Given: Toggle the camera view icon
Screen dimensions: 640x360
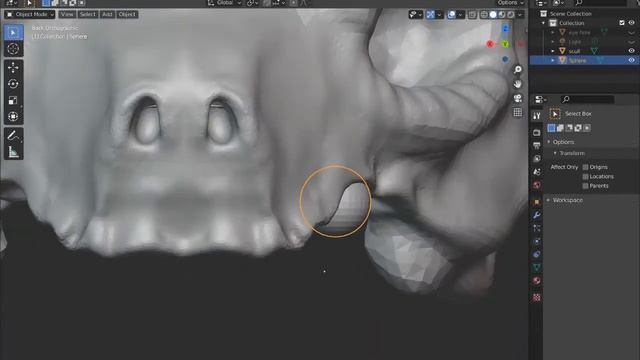Looking at the screenshot, I should (x=518, y=98).
